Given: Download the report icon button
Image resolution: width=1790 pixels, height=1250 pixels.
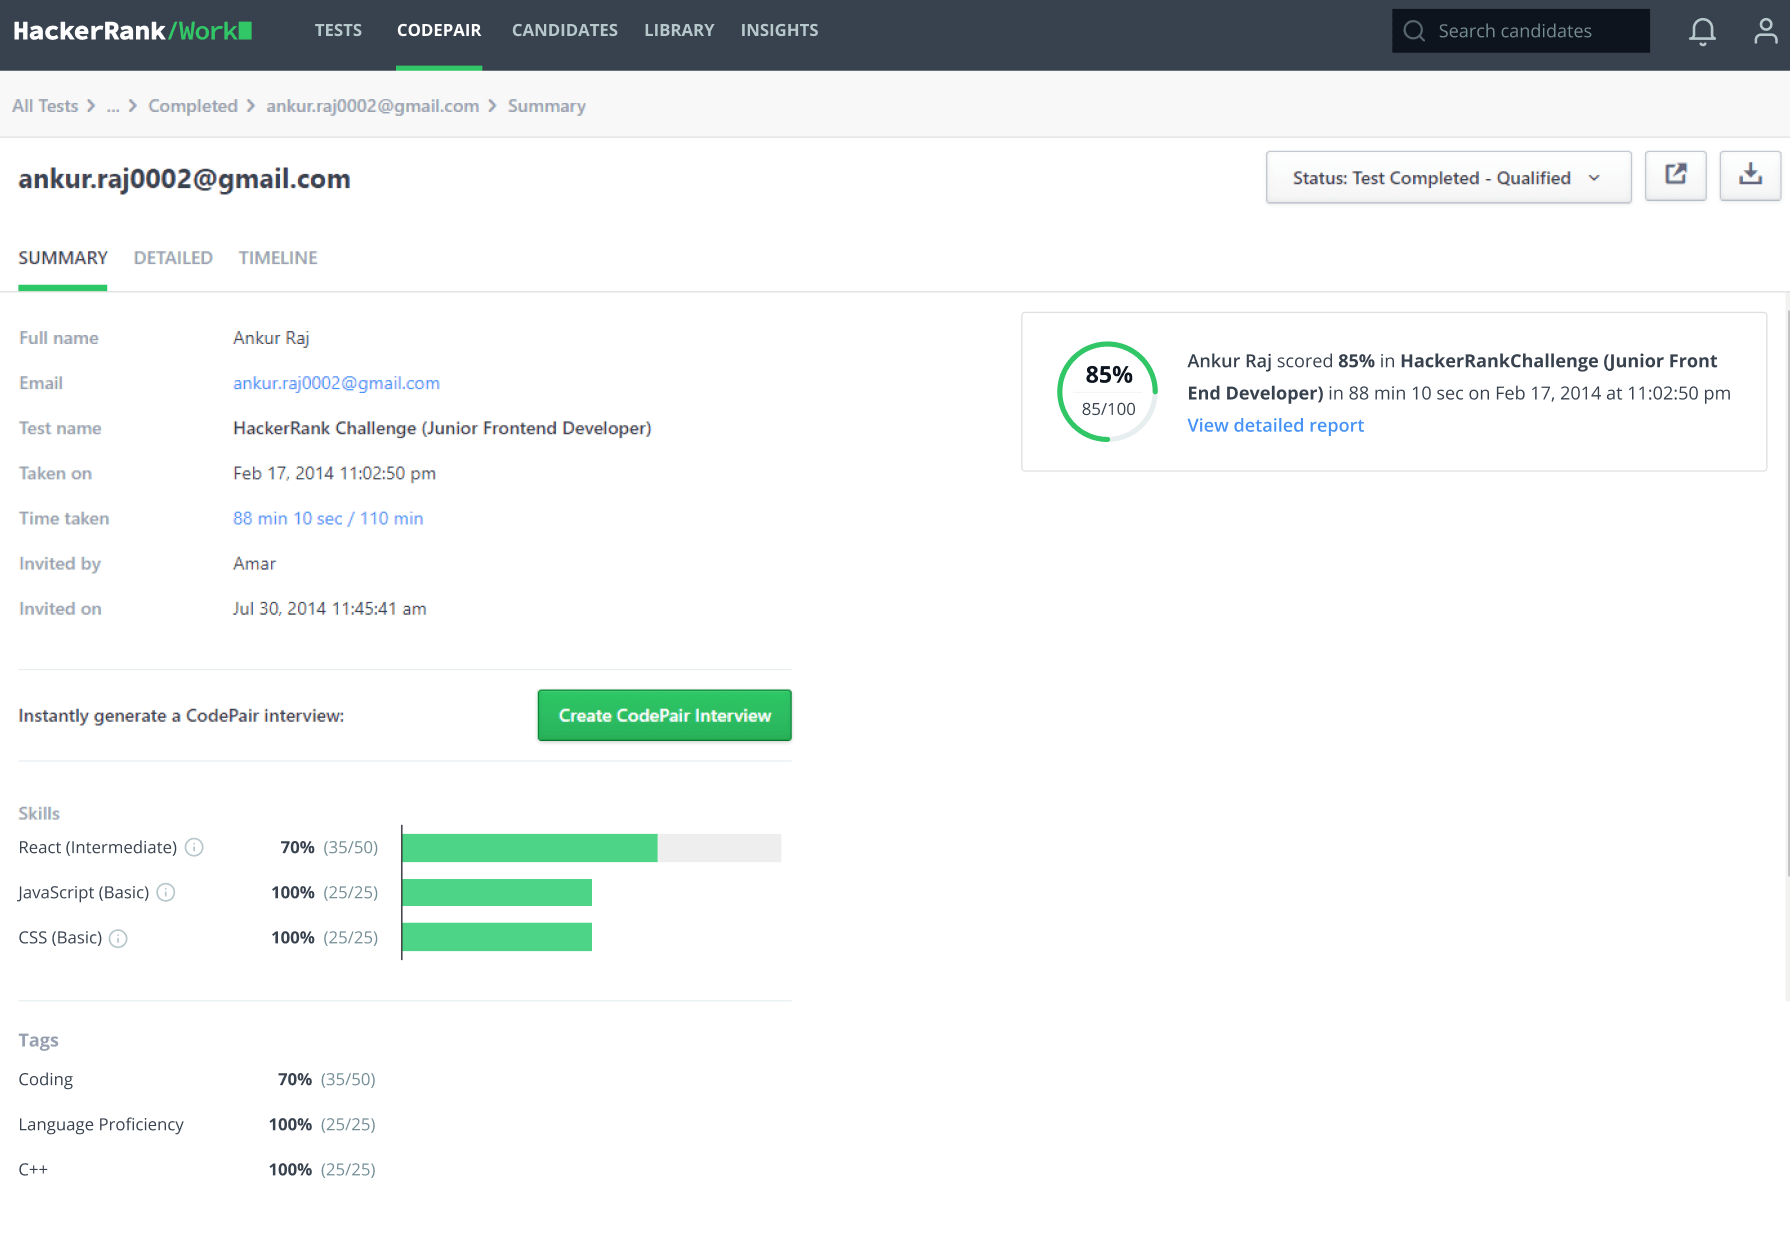Looking at the screenshot, I should tap(1750, 176).
